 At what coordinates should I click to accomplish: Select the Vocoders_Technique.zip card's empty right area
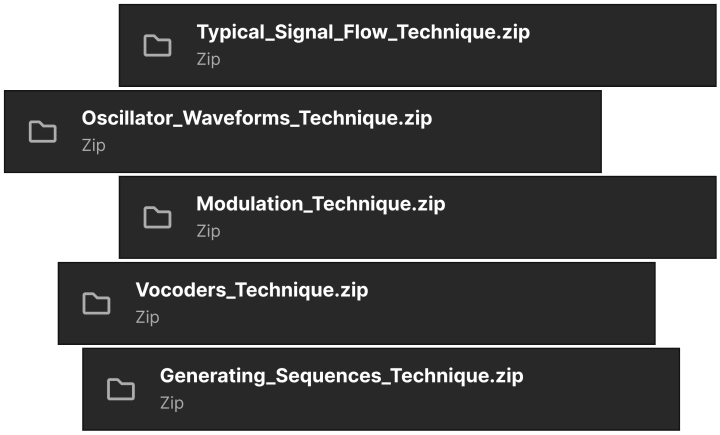[x=514, y=303]
